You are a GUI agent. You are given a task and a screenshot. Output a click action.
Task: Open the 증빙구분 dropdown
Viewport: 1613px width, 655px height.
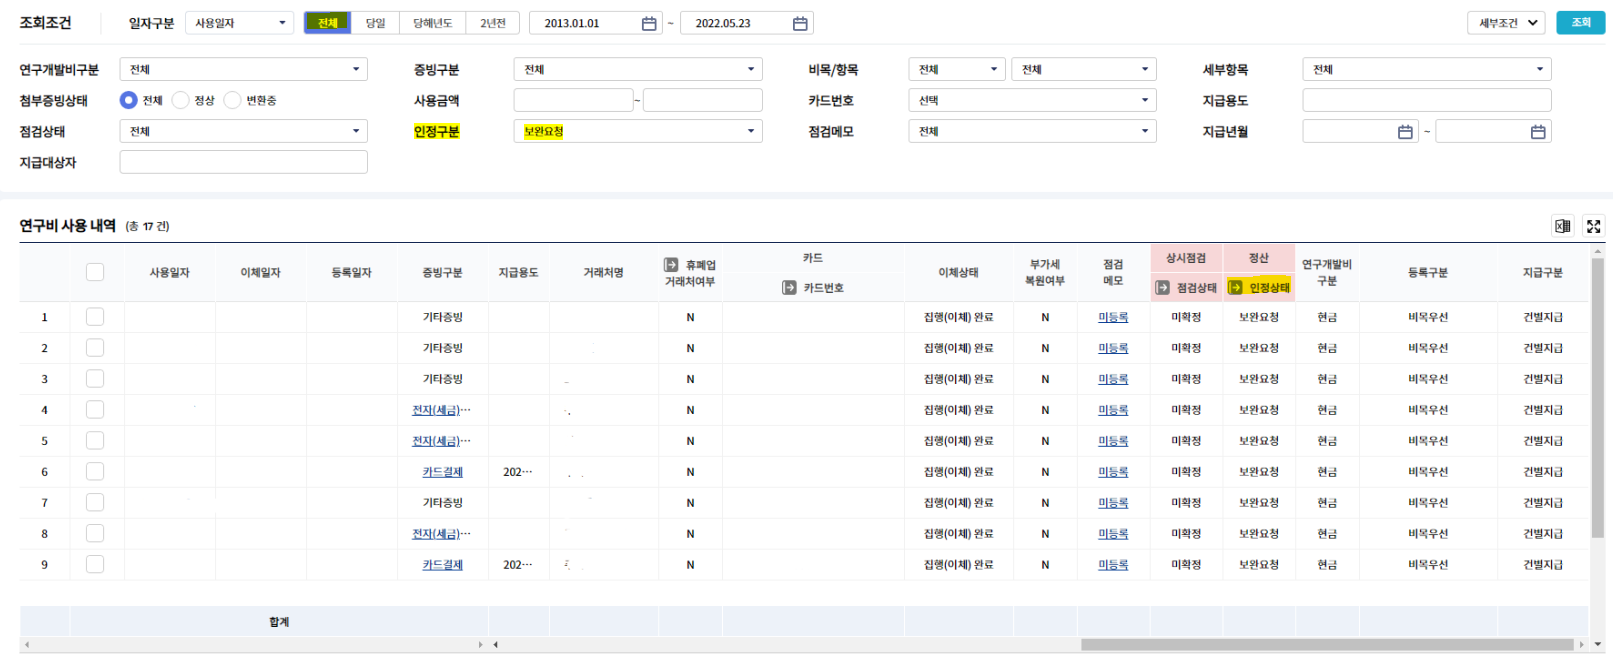point(638,69)
